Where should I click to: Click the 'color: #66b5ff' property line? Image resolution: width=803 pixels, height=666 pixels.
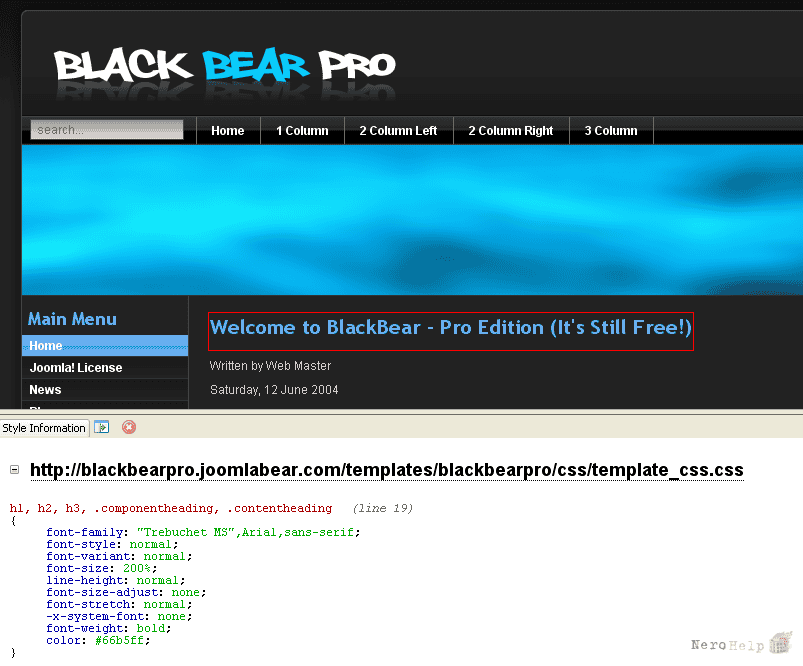tap(98, 640)
